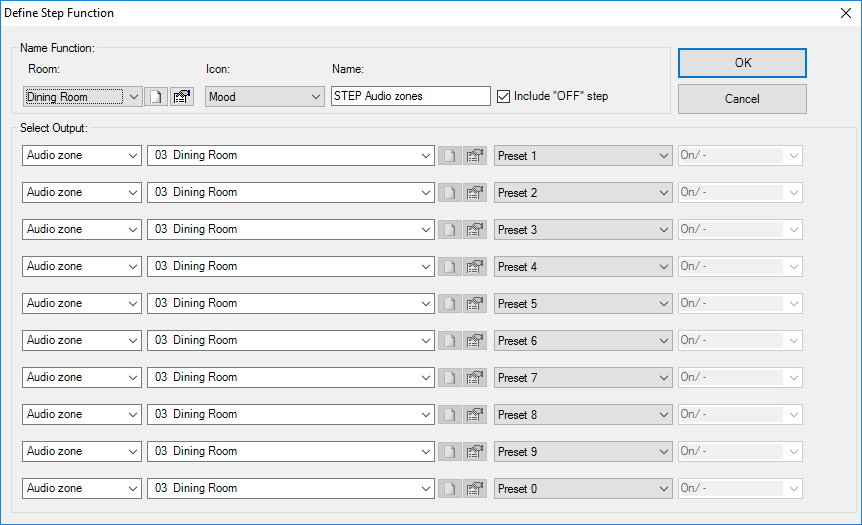Toggle the Include "OFF" step checkbox

point(504,96)
